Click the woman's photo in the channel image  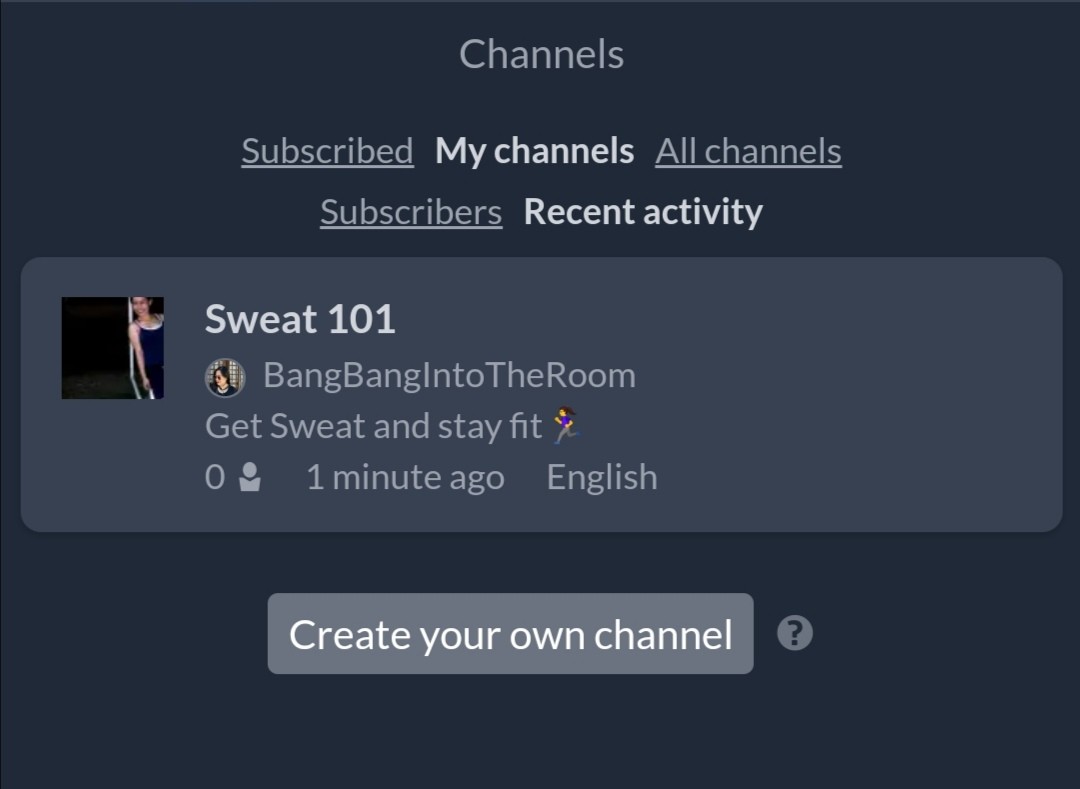pyautogui.click(x=146, y=348)
